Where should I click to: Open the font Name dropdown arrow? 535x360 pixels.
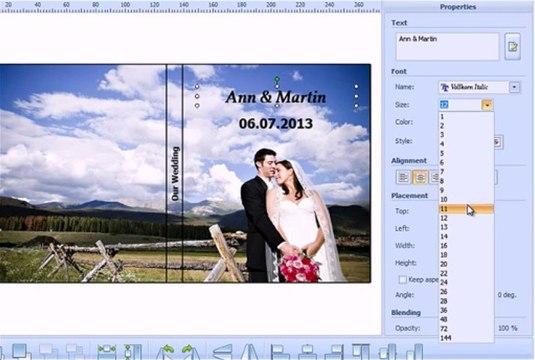pos(515,87)
